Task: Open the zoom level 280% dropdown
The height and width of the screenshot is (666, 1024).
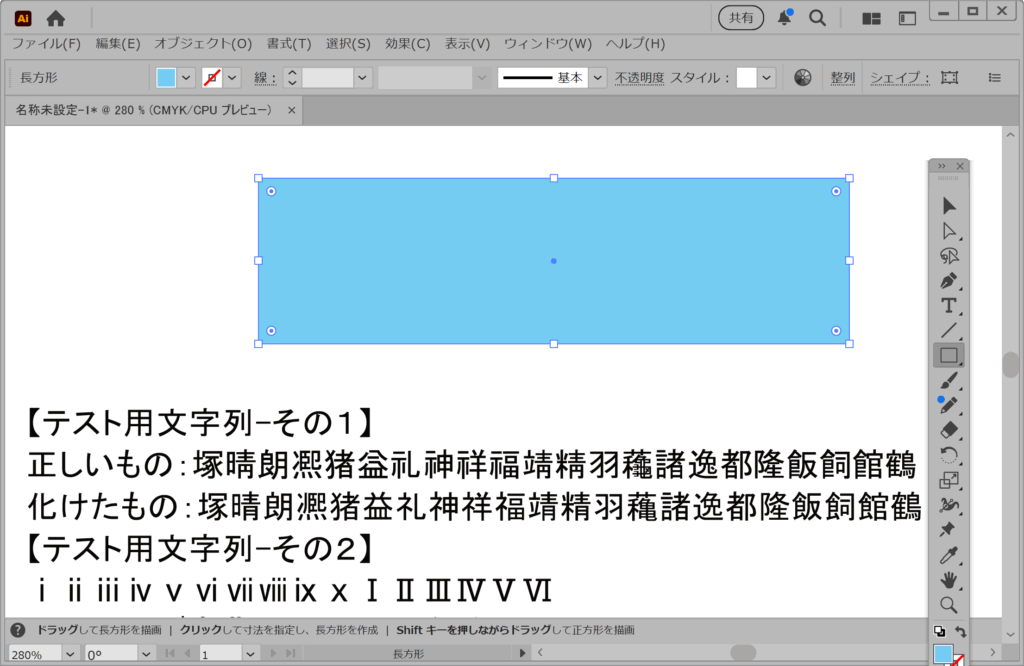Action: point(69,654)
